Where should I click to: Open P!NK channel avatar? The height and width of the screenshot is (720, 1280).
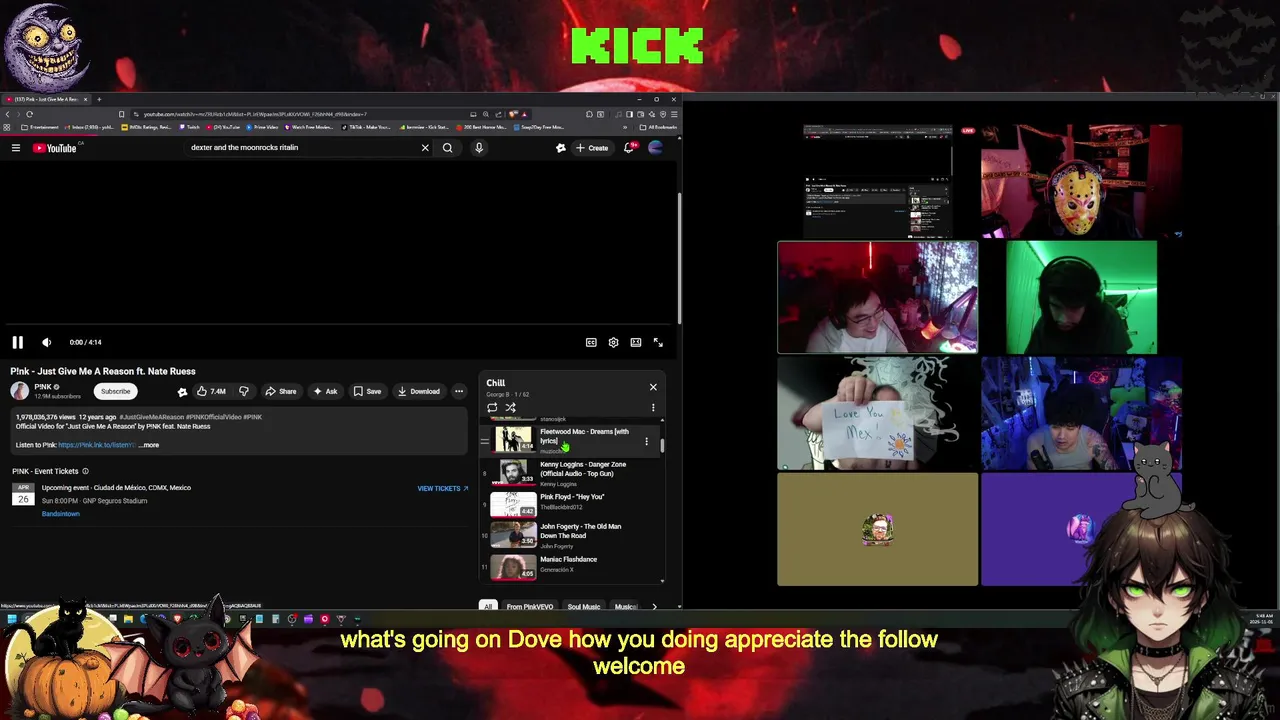(x=19, y=391)
